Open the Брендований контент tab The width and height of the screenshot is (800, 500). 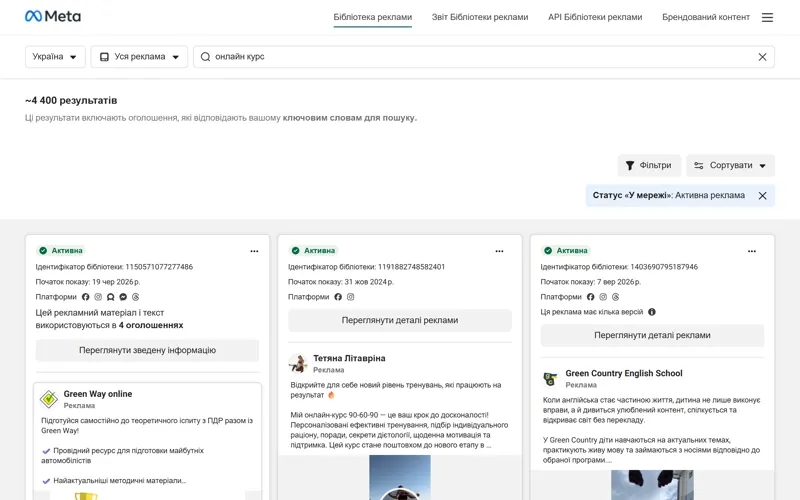(706, 17)
